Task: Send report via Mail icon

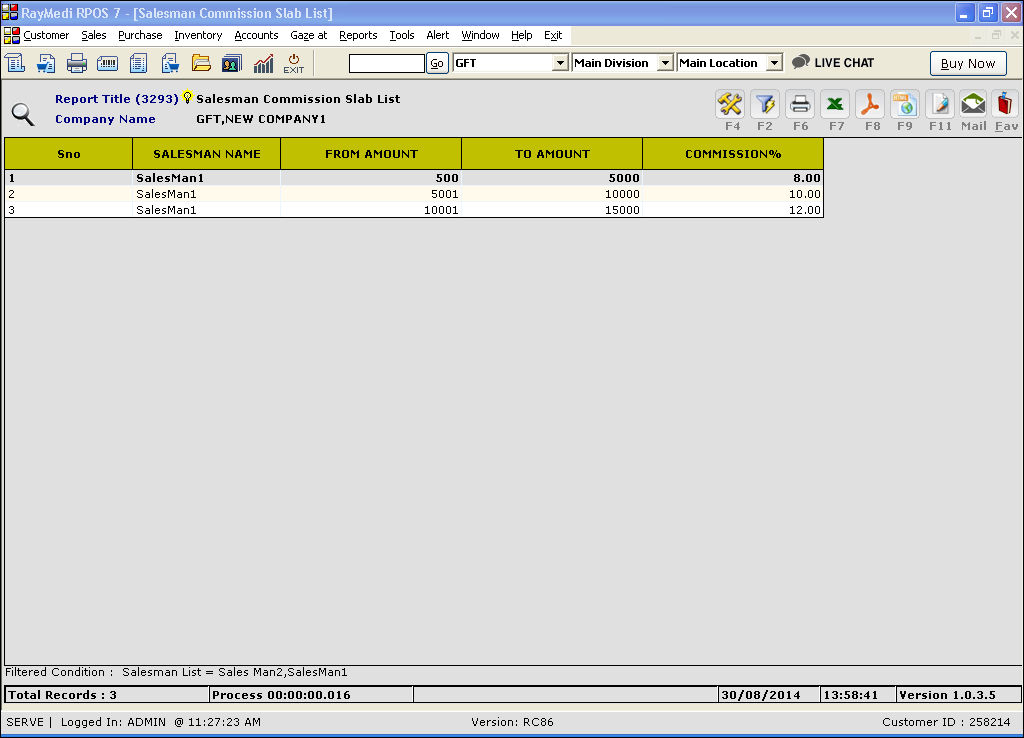Action: [973, 104]
